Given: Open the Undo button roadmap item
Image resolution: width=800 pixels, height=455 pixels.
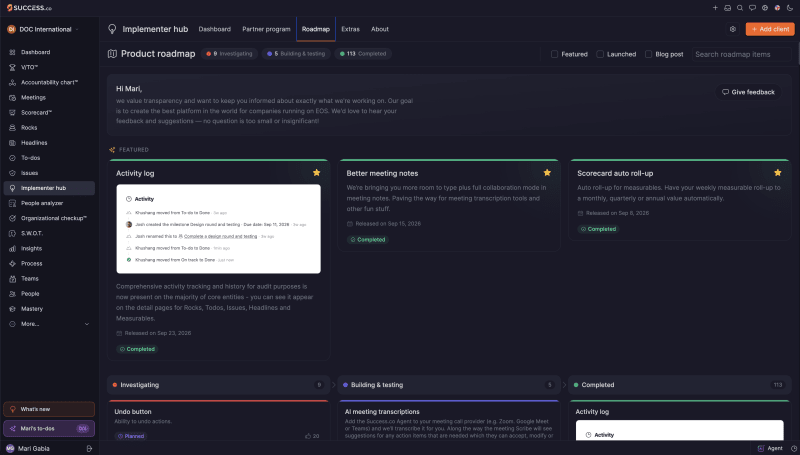Looking at the screenshot, I should click(x=133, y=412).
